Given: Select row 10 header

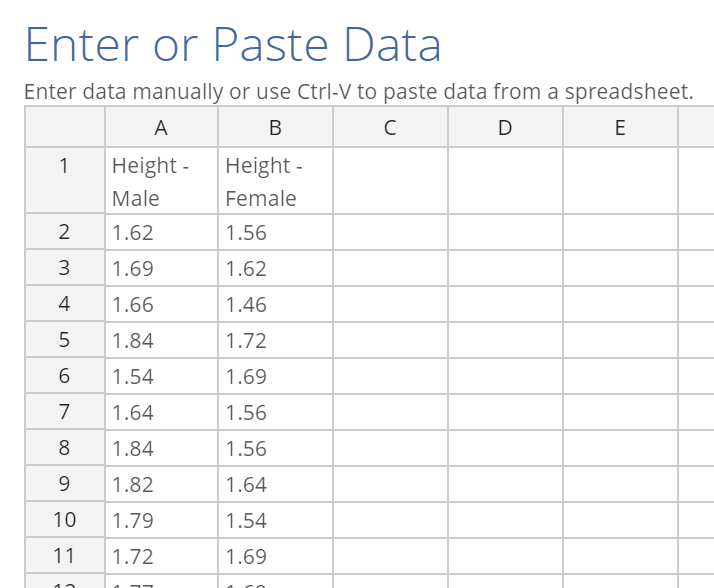Looking at the screenshot, I should 65,520.
